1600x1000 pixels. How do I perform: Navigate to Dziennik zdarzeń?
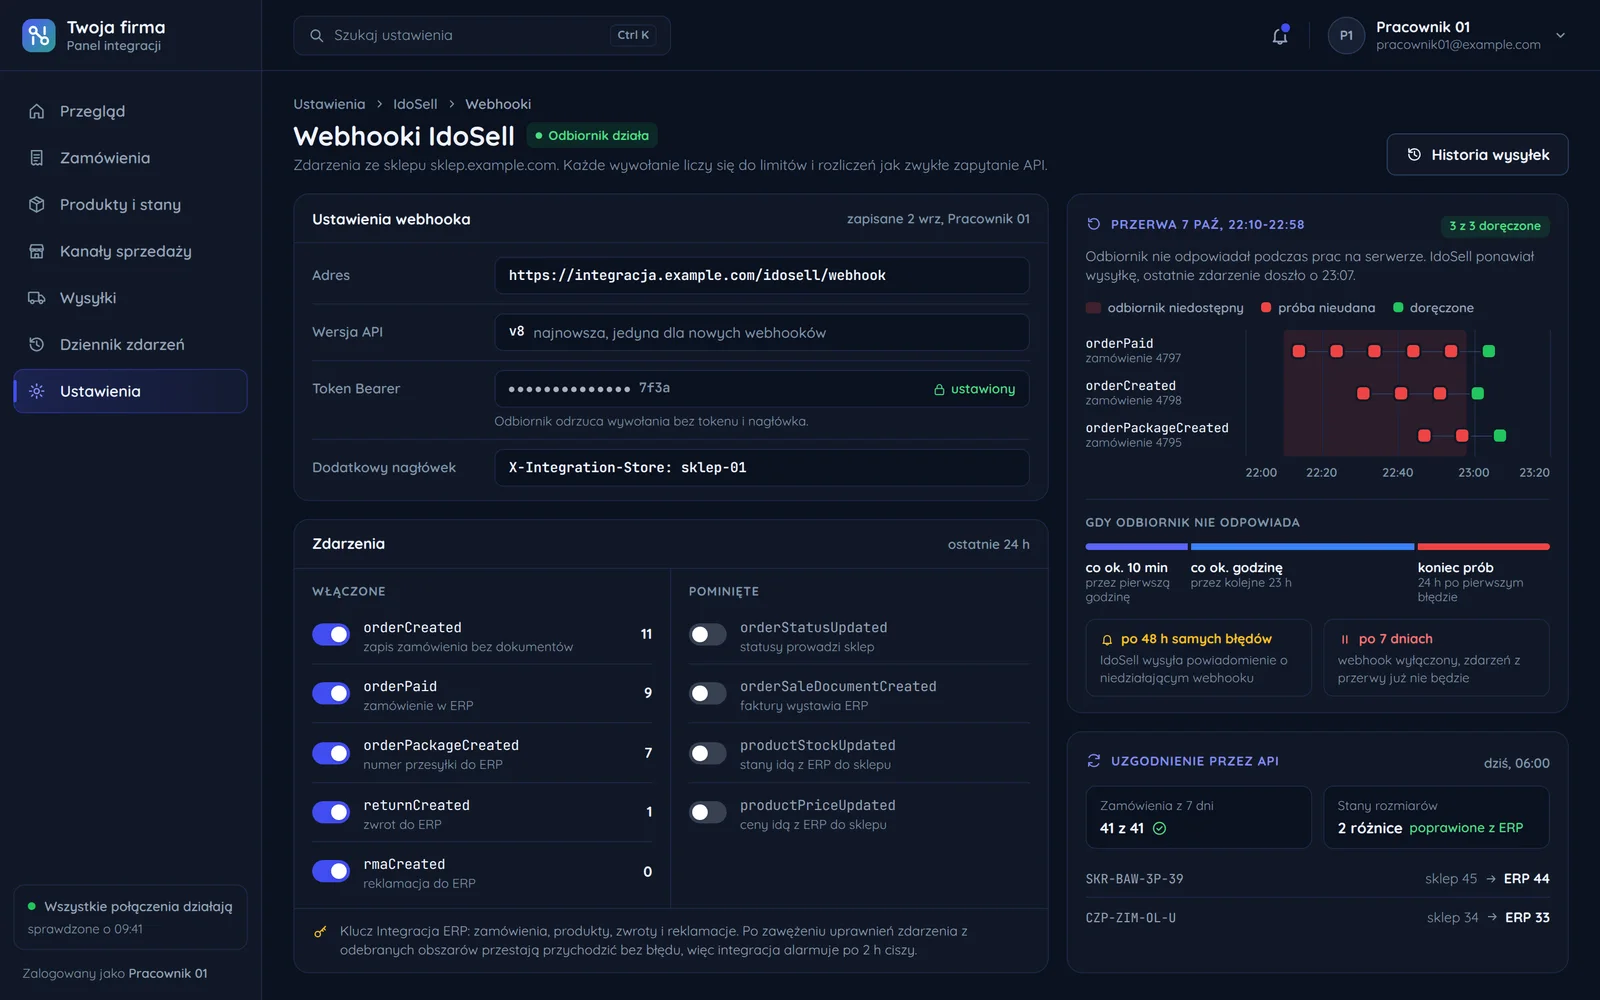point(130,345)
